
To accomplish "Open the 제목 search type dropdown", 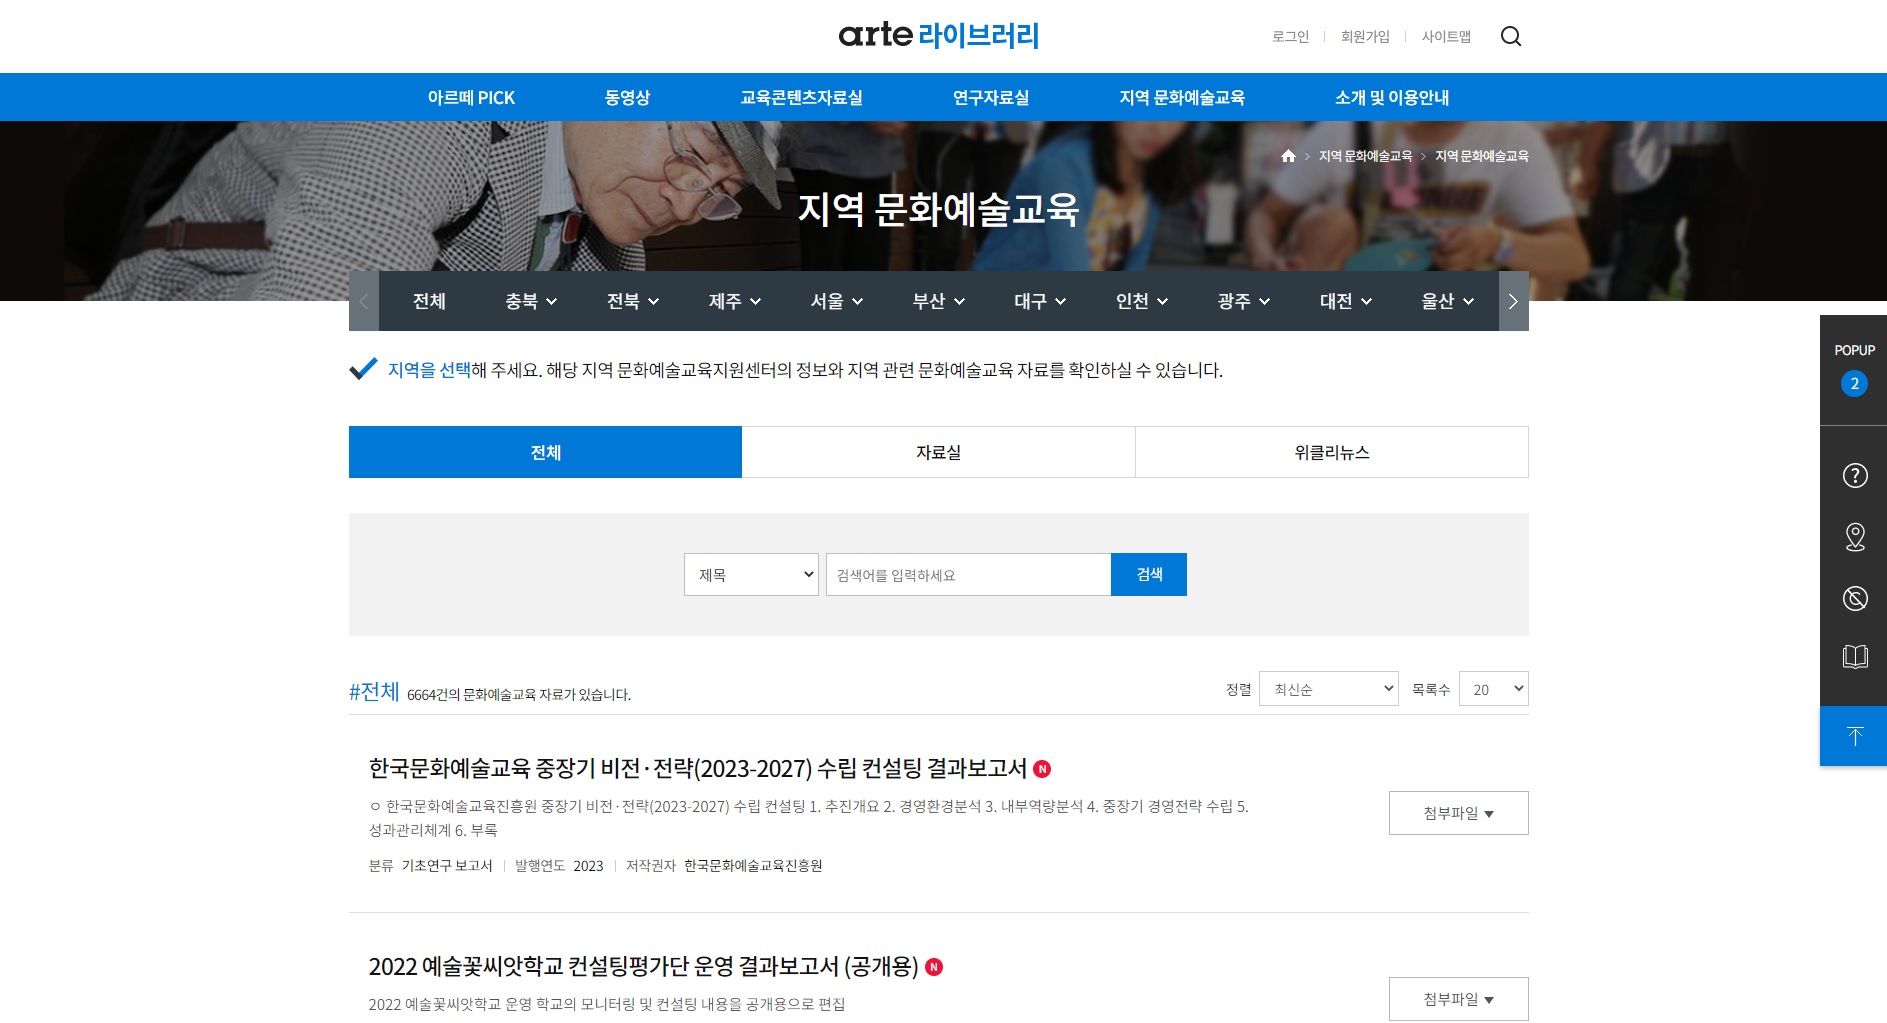I will (x=751, y=575).
